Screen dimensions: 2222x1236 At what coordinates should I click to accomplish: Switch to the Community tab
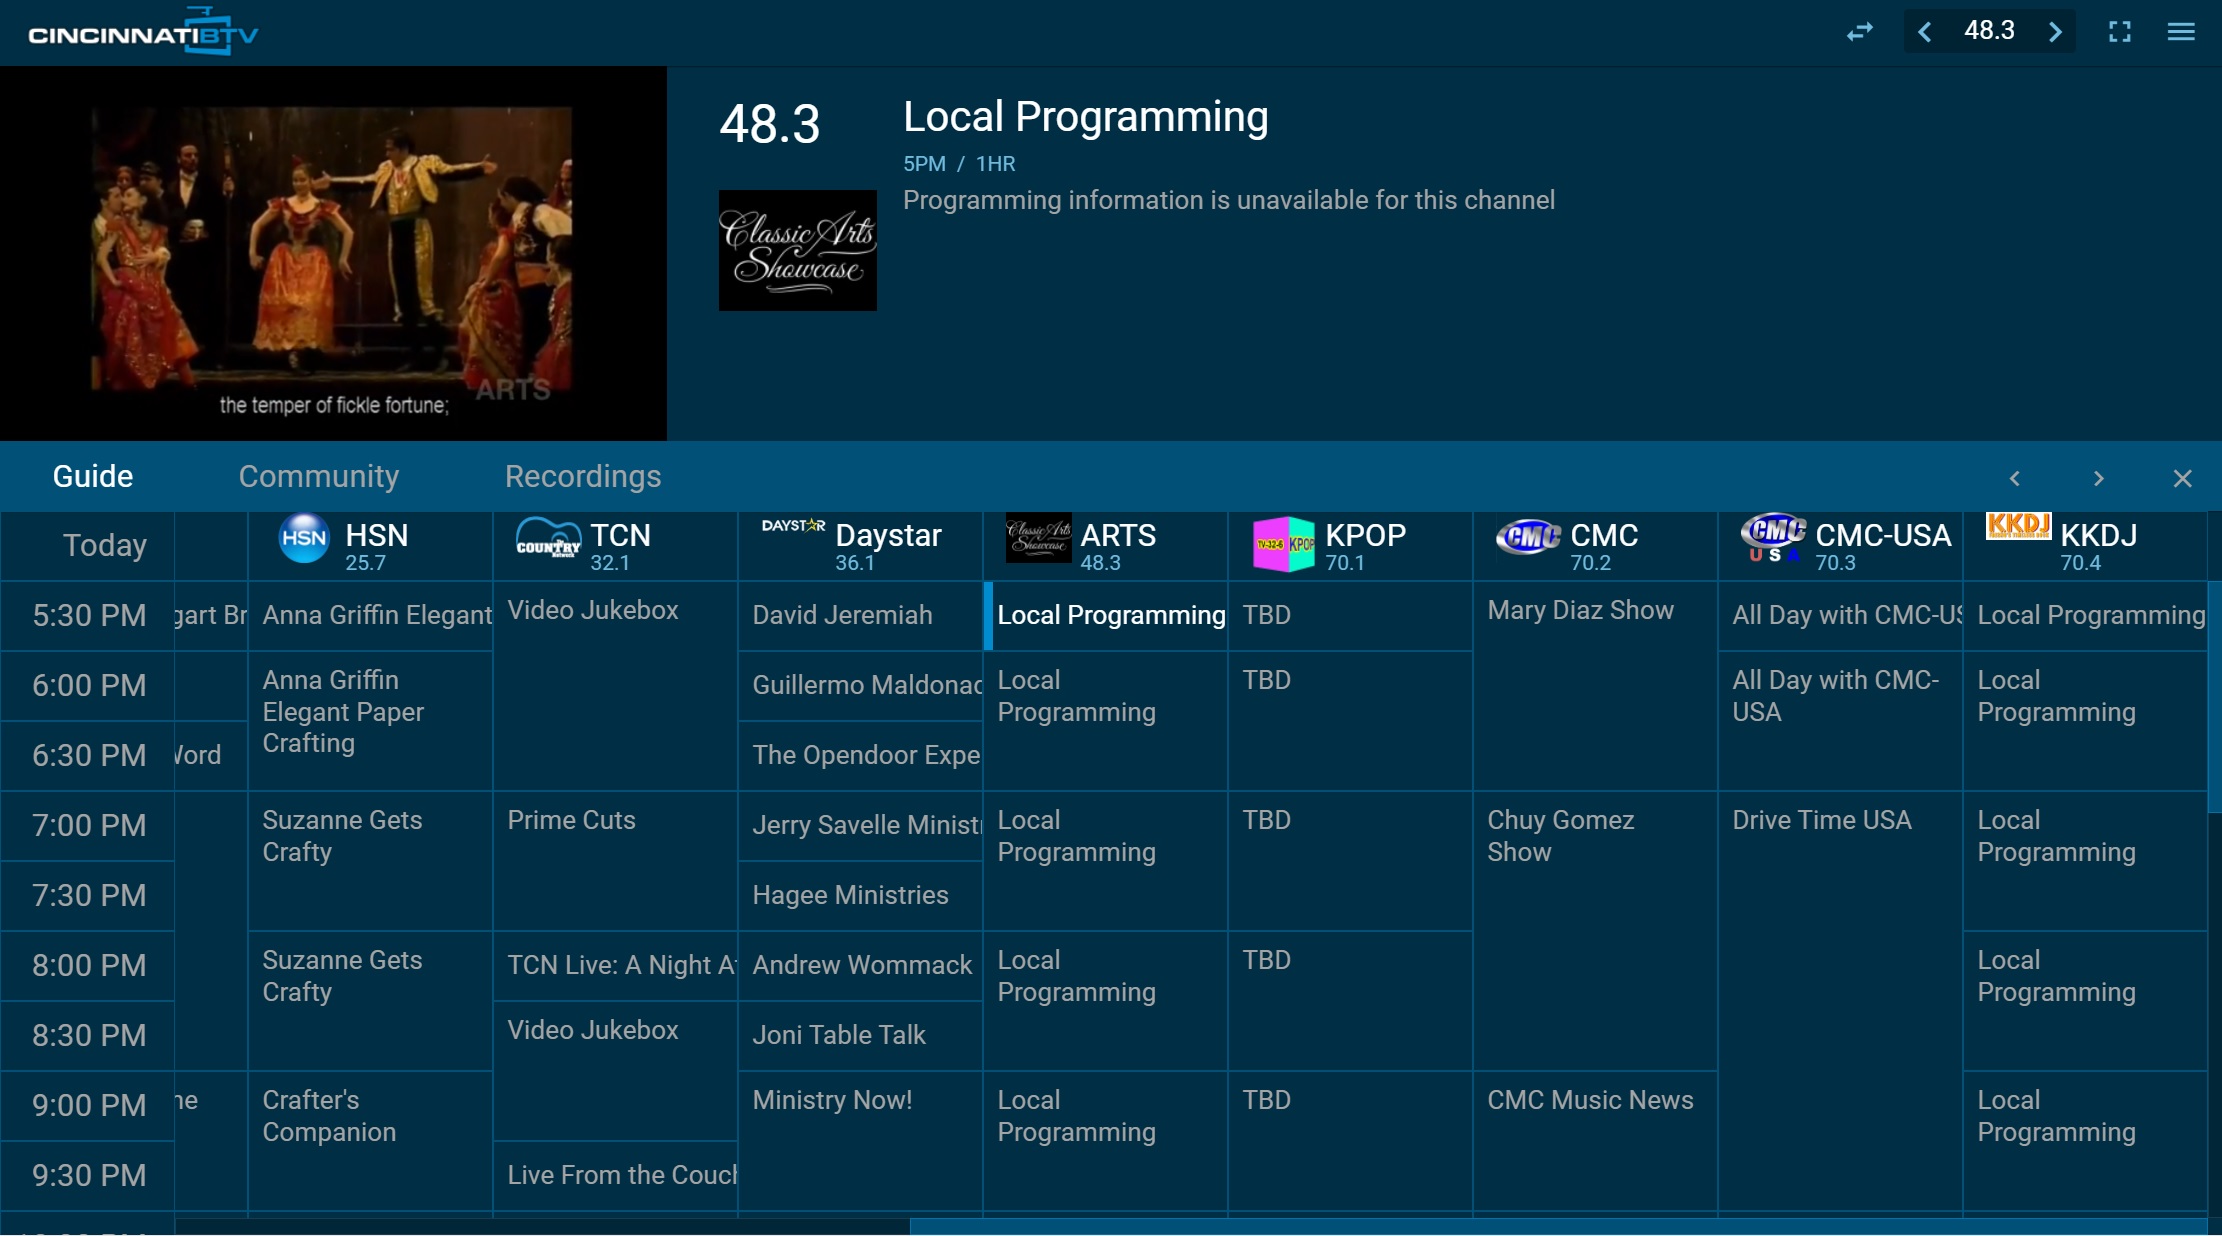pyautogui.click(x=318, y=476)
